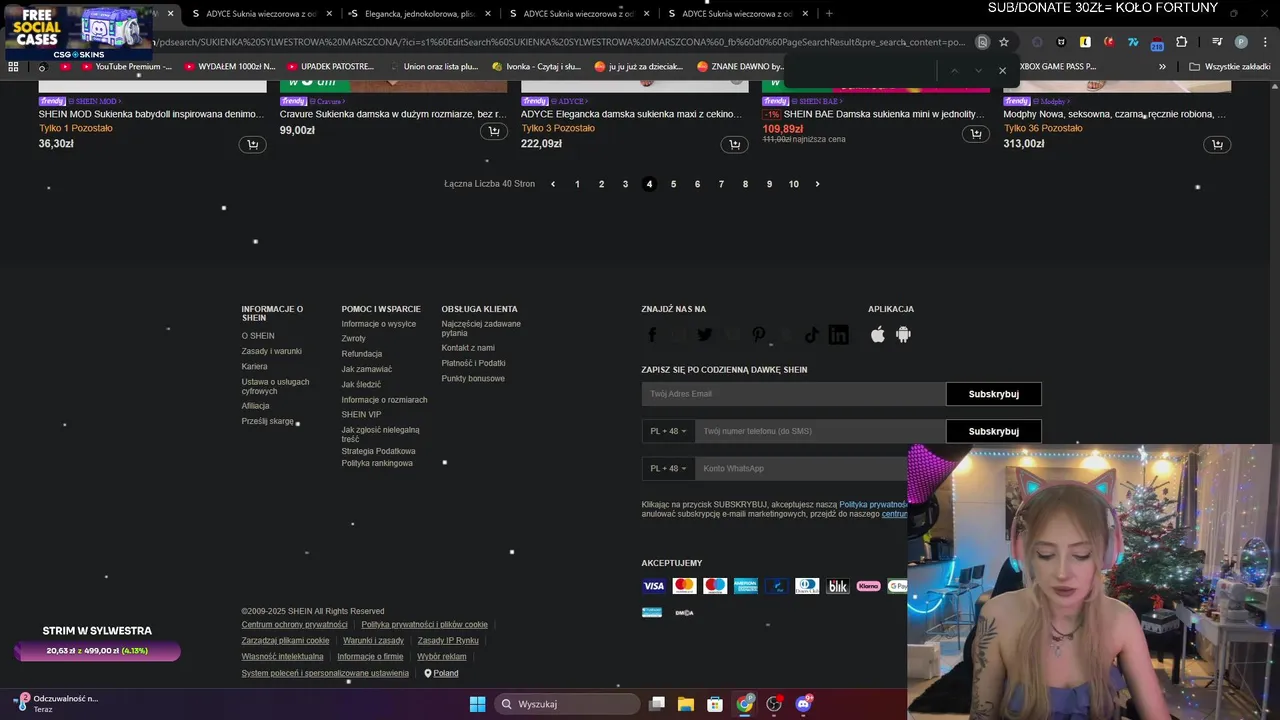The width and height of the screenshot is (1280, 720).
Task: Click the DMCA badge icon
Action: 684,612
